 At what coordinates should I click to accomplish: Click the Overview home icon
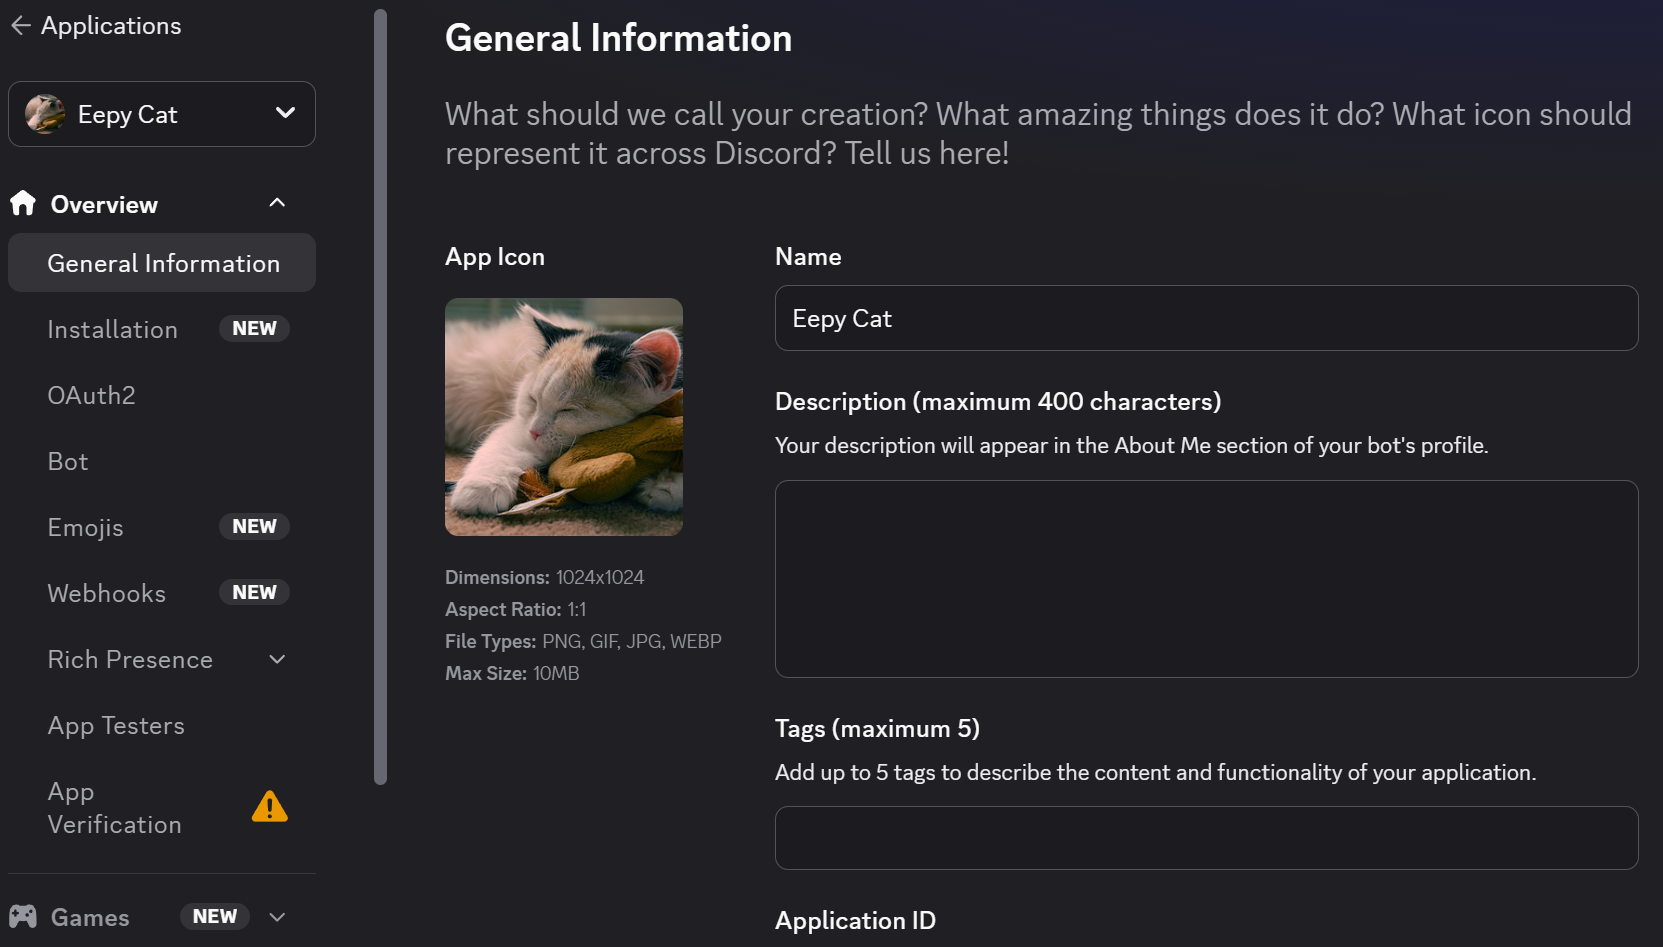point(23,204)
